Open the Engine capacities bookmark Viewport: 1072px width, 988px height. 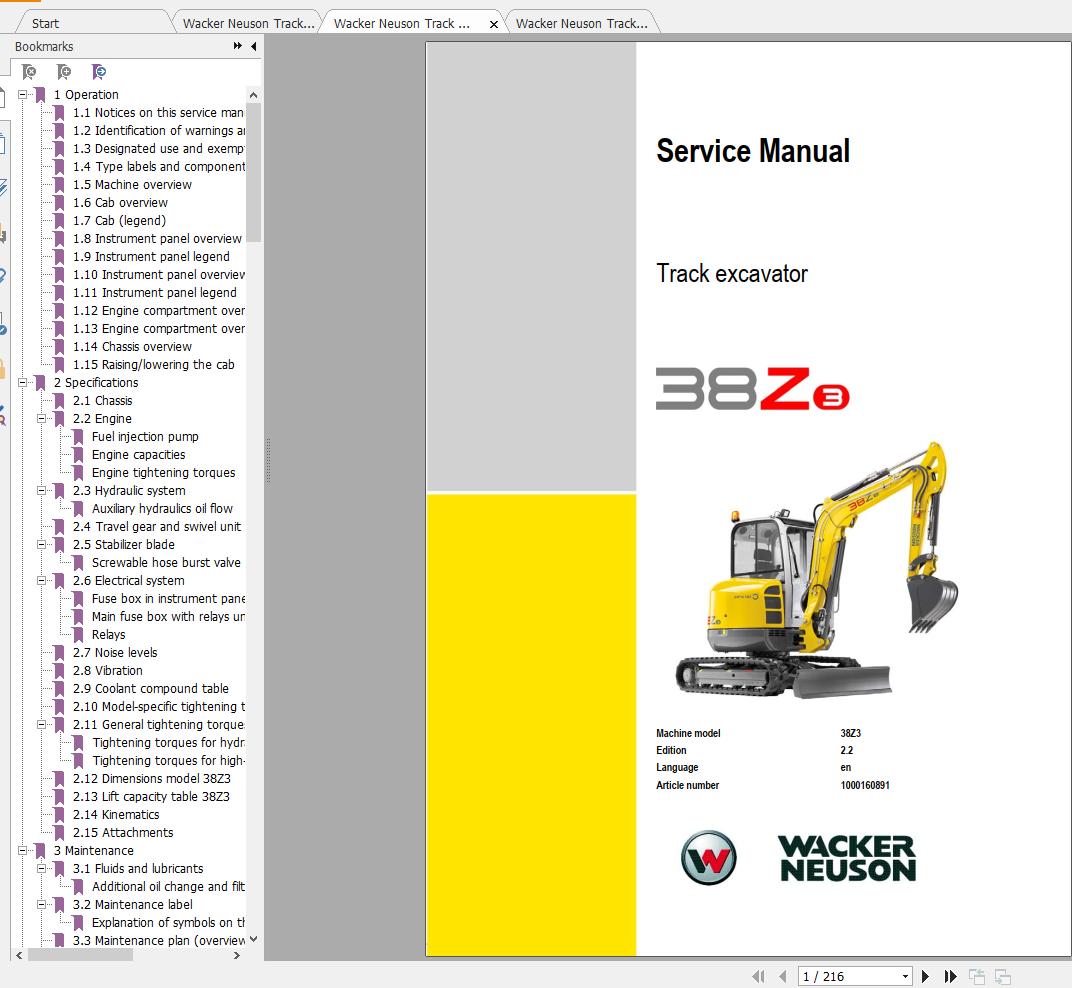coord(139,455)
